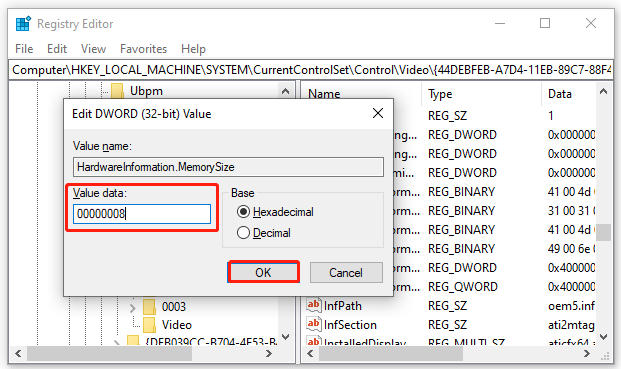
Task: Click the Cancel button
Action: [346, 272]
